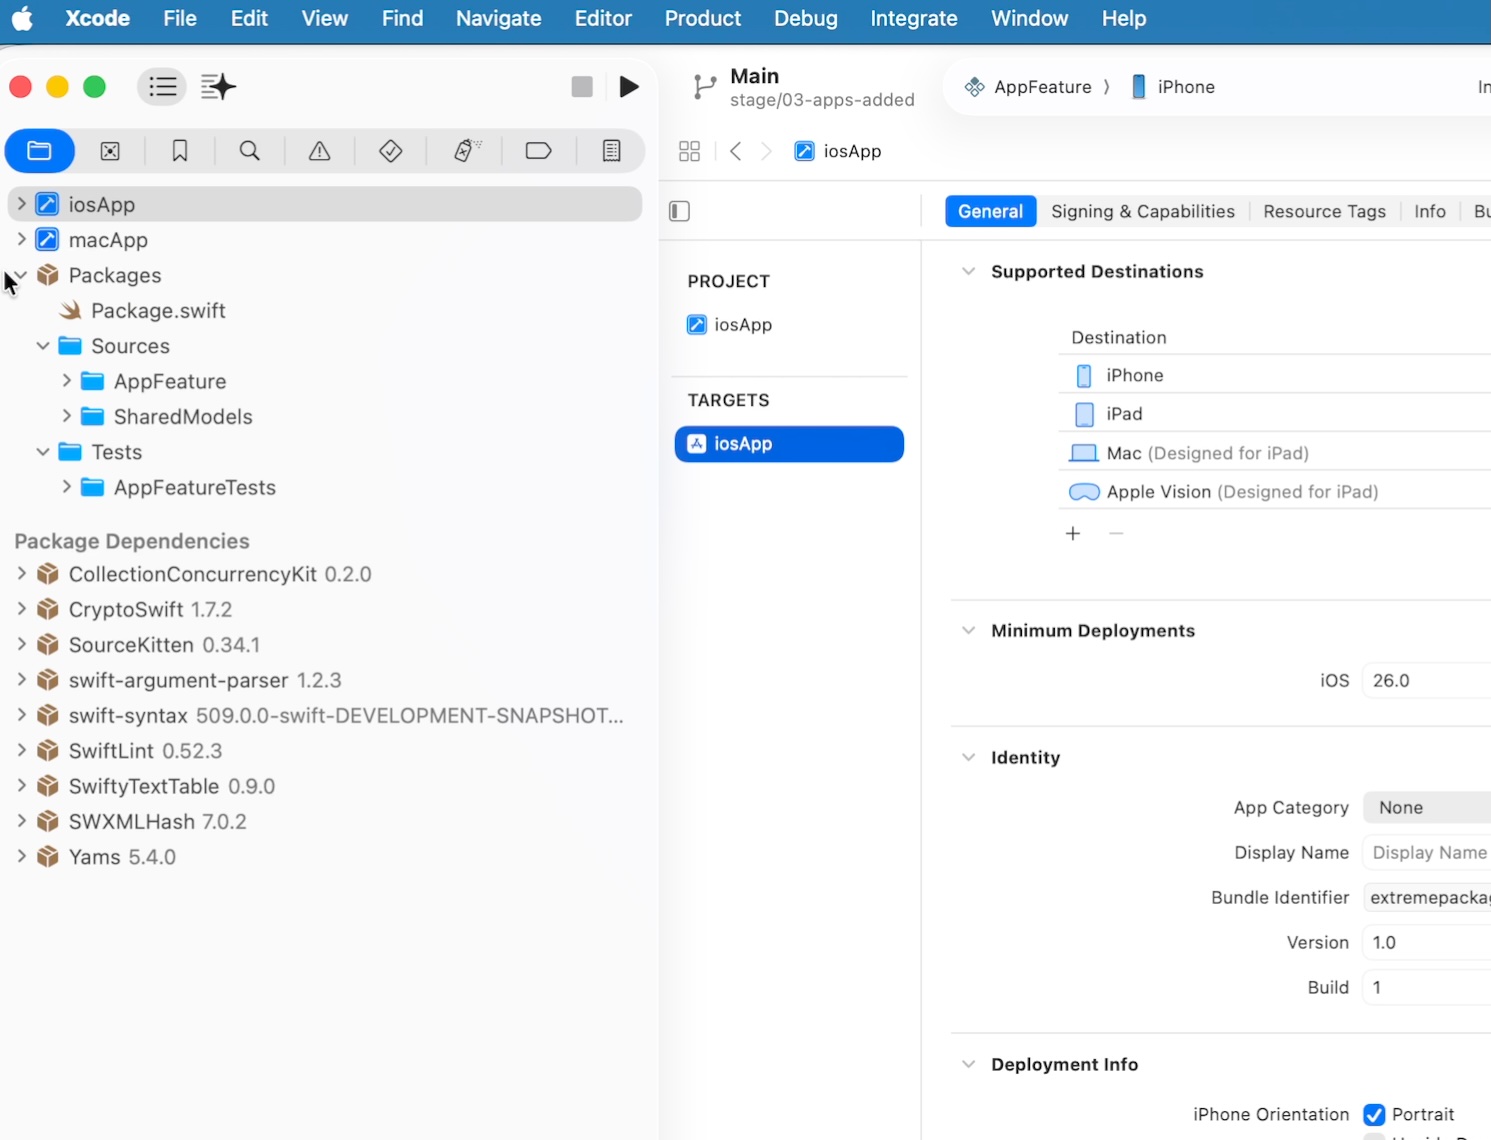Click the Run (play) button
The image size is (1491, 1140).
(x=629, y=87)
